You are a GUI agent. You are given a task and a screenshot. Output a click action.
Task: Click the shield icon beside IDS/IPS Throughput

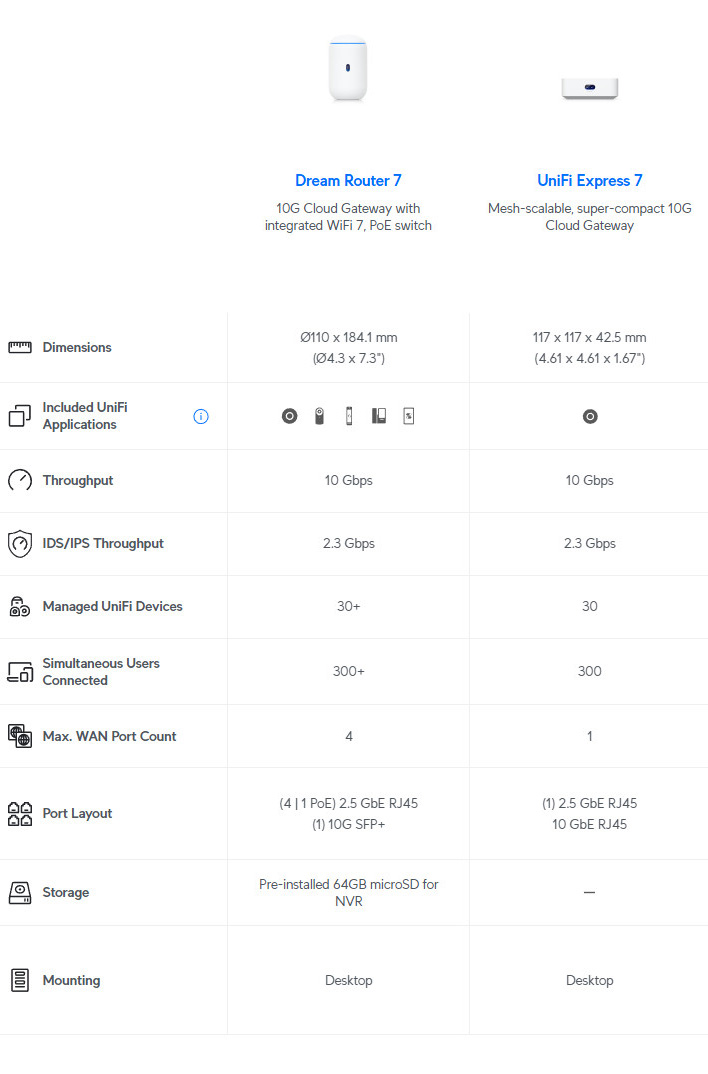click(20, 544)
